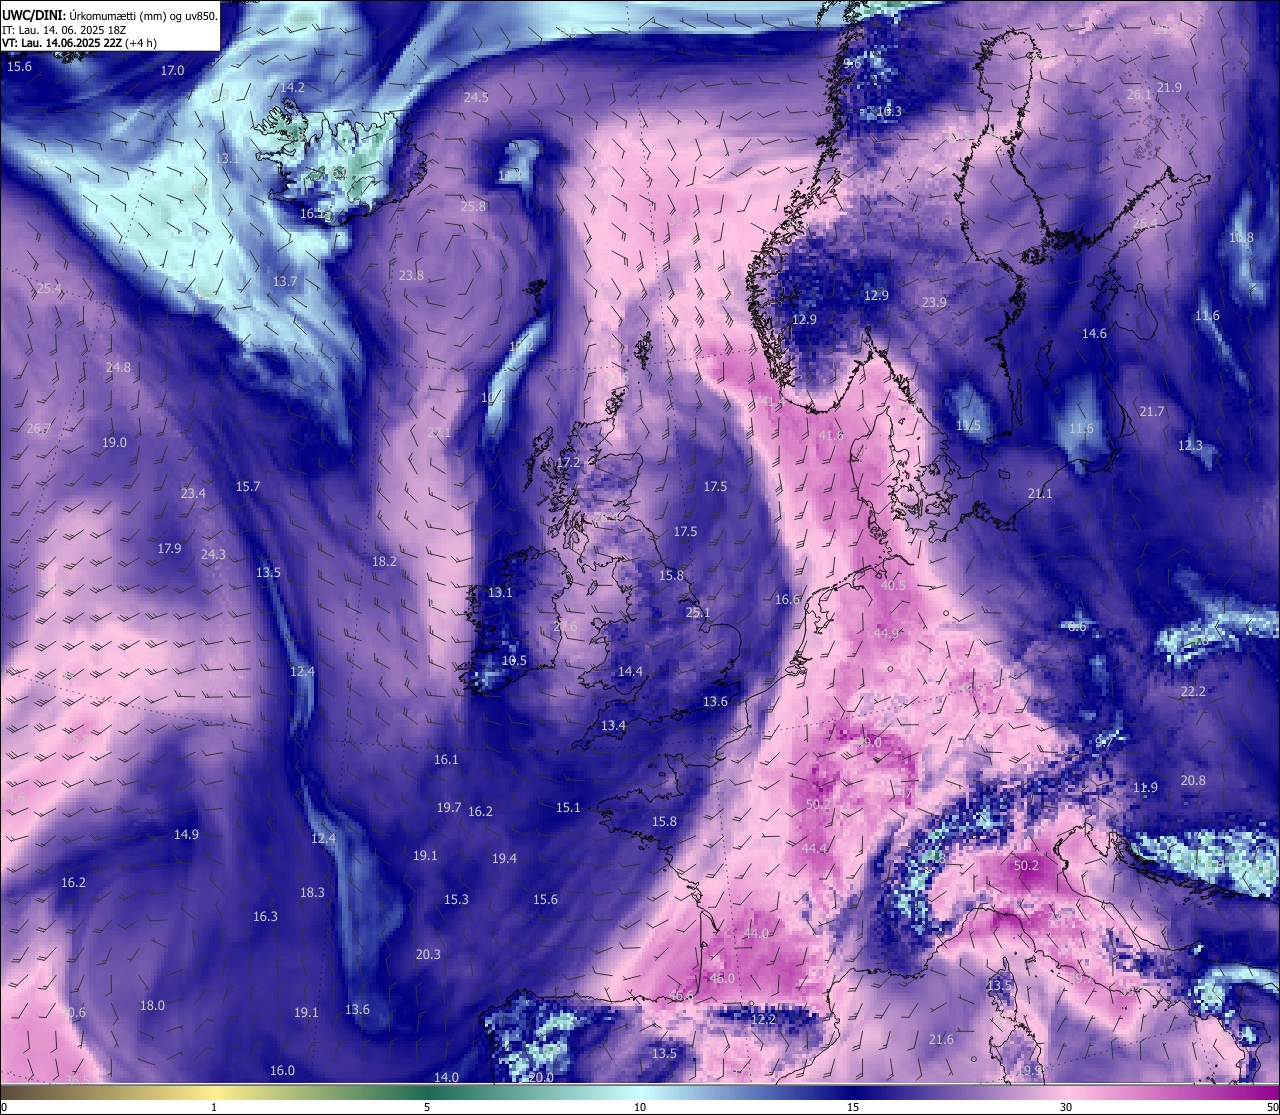
Task: Click the 16.1 value on the map
Action: click(x=446, y=760)
